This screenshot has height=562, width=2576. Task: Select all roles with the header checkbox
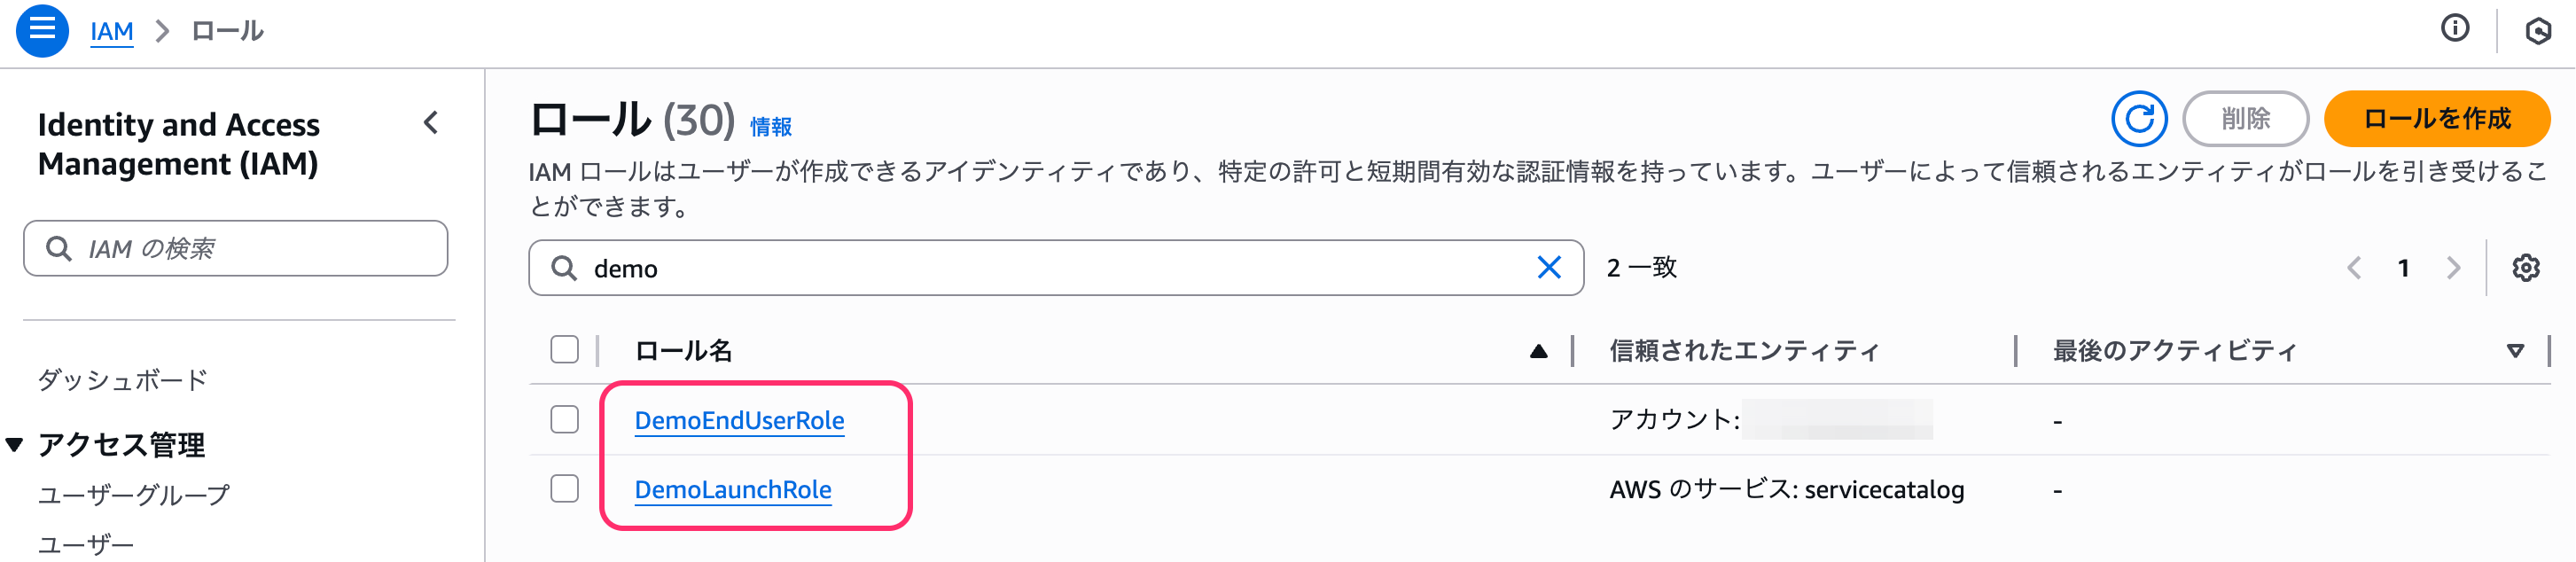click(x=563, y=350)
